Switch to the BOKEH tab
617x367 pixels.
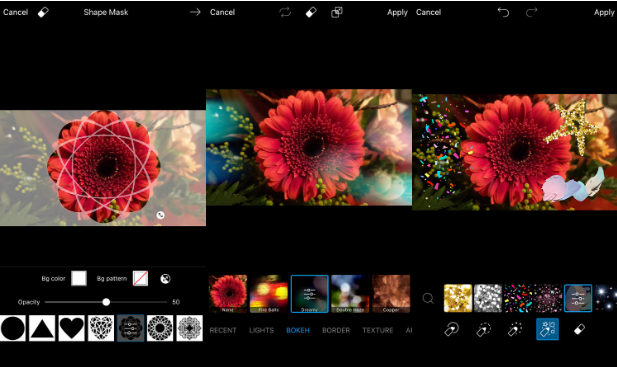click(298, 330)
